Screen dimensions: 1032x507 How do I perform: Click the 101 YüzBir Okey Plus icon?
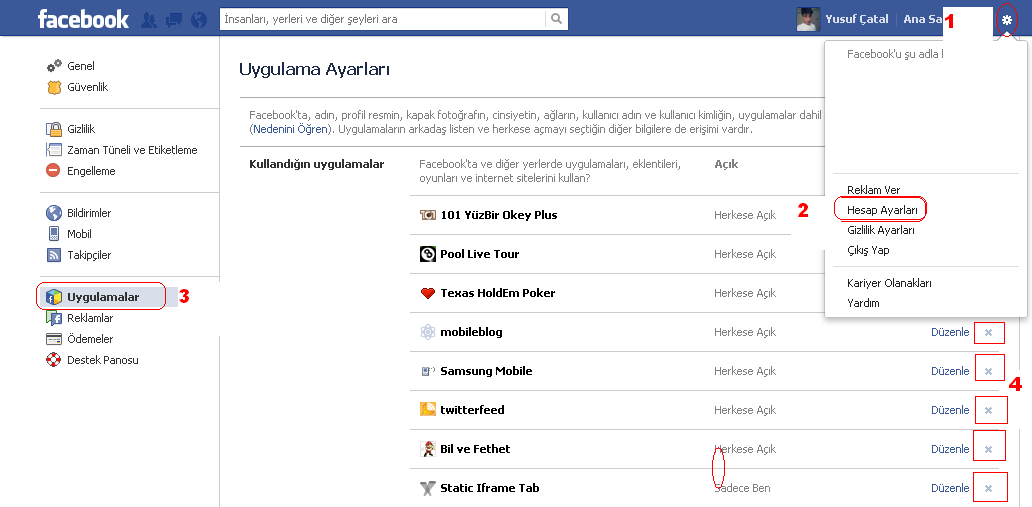tap(428, 215)
